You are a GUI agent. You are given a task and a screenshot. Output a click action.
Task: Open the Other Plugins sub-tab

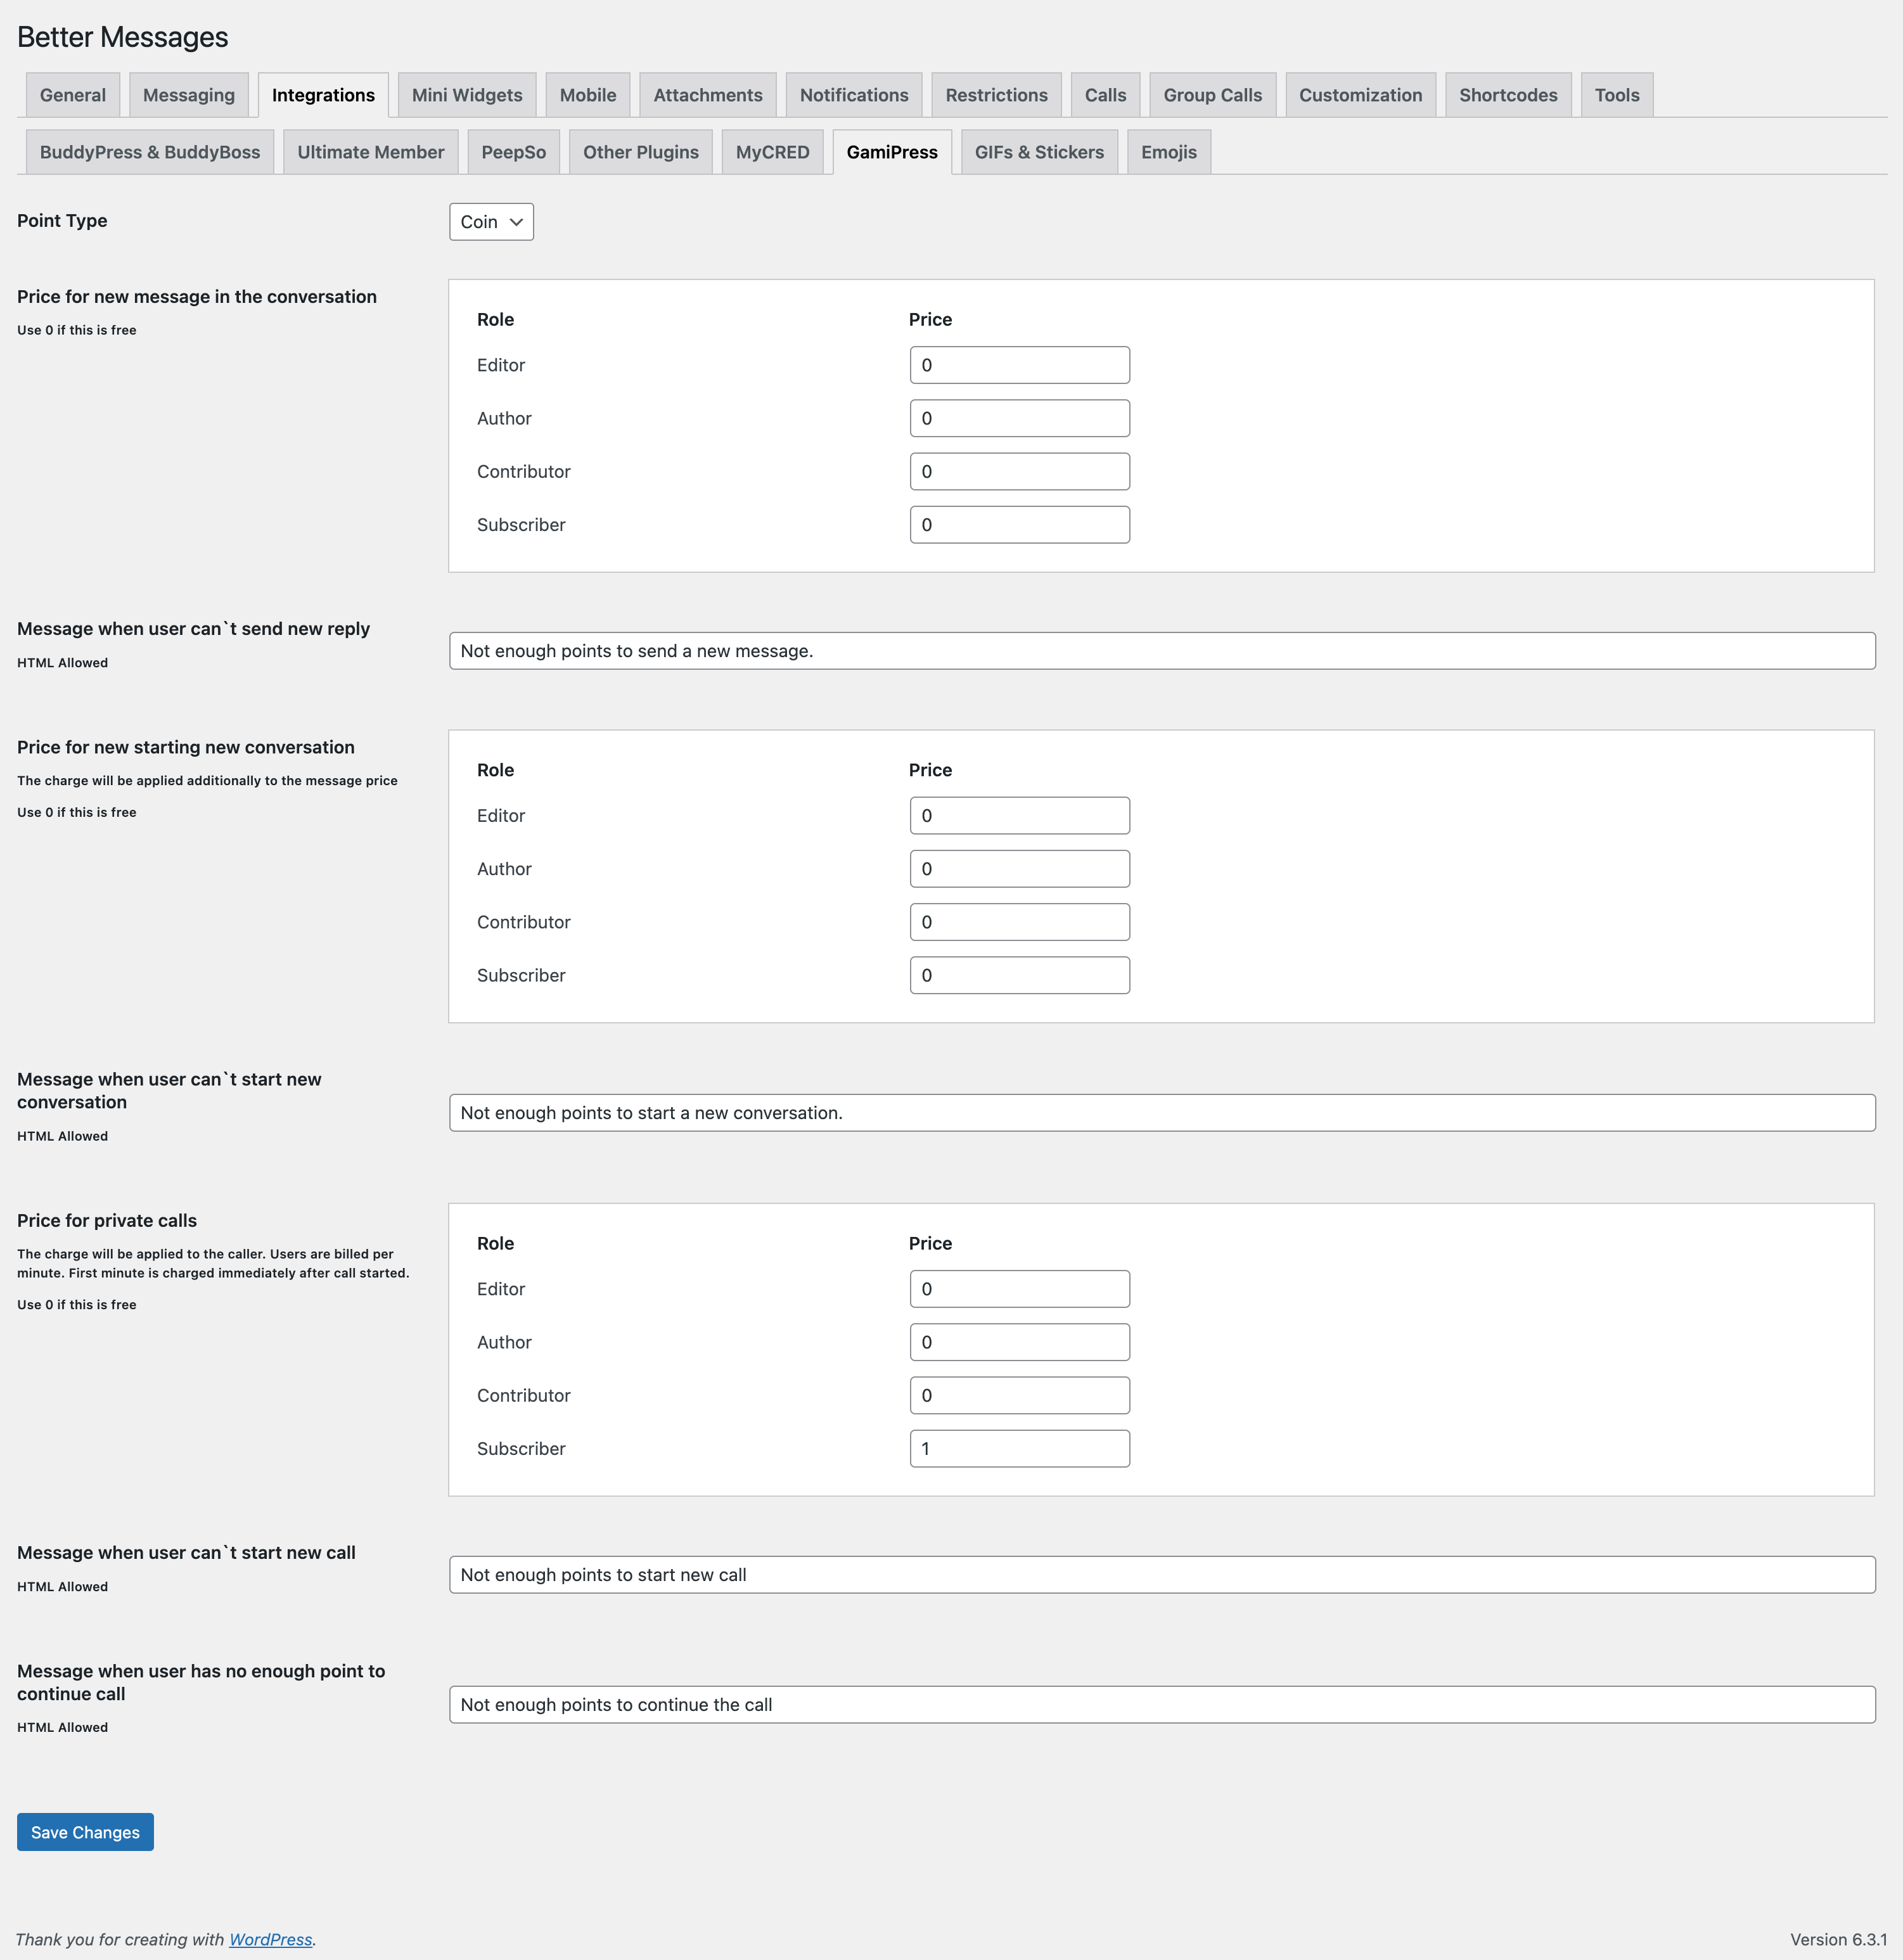[641, 152]
